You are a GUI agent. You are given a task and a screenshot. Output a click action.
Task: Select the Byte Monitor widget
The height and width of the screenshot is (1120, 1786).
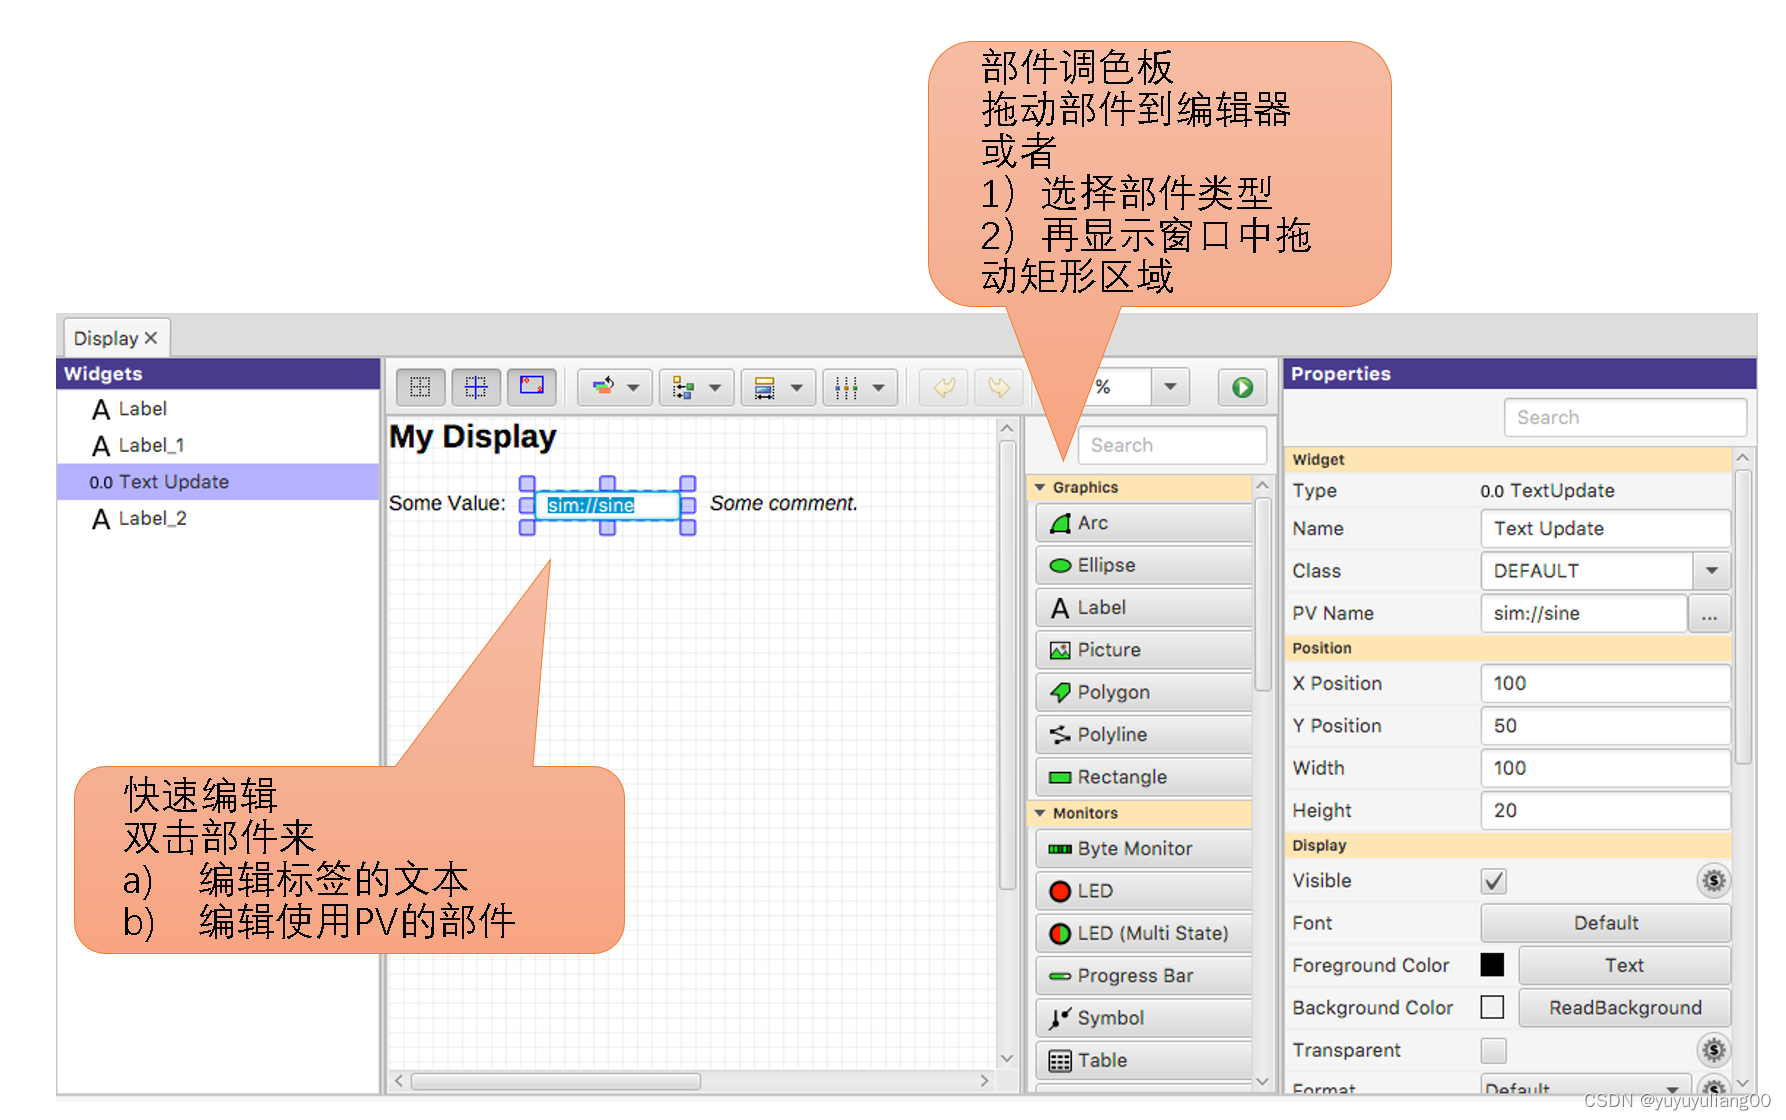click(x=1133, y=848)
